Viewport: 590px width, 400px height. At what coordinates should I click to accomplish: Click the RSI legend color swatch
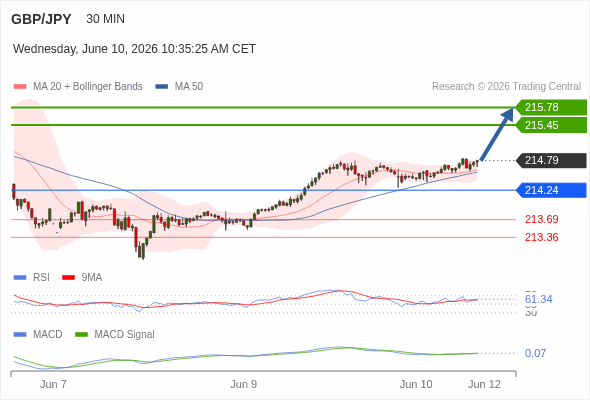20,278
